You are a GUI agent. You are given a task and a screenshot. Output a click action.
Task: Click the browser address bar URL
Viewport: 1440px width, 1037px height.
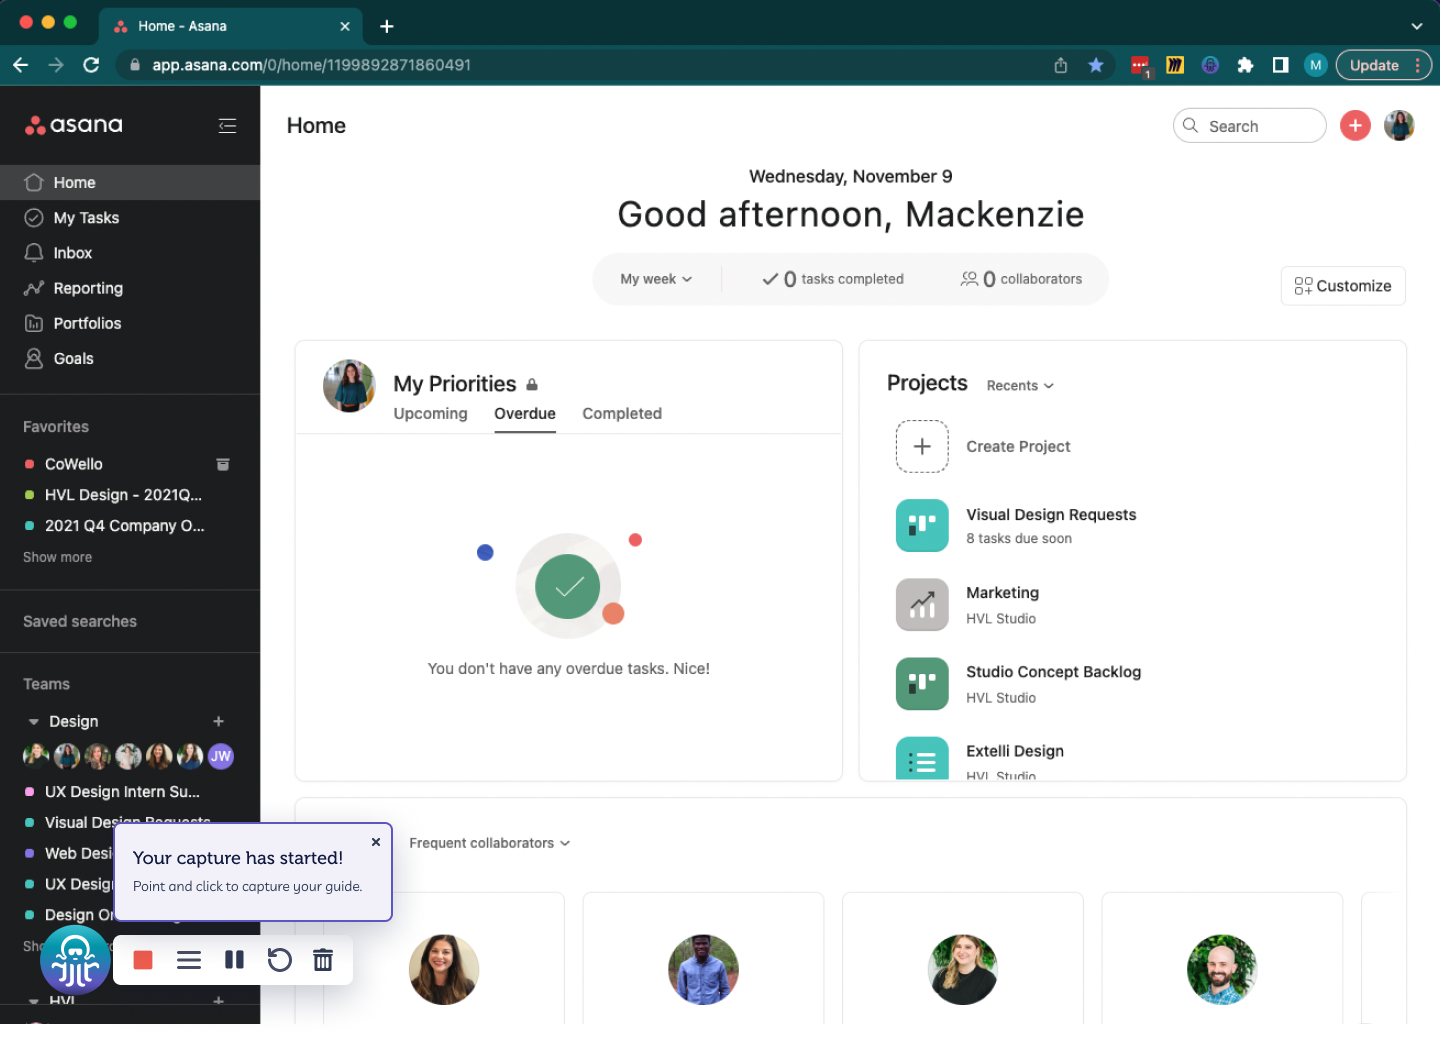click(311, 65)
